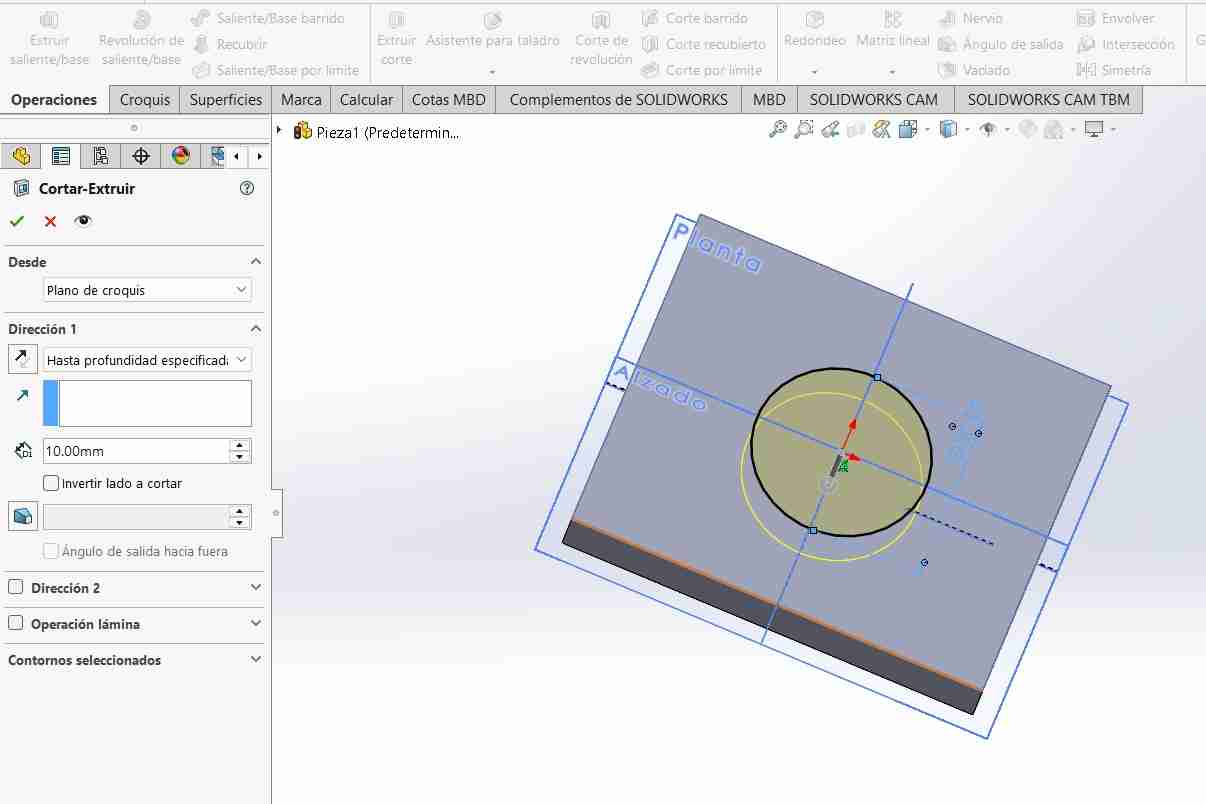Enable Invertir lado a cortar checkbox
The width and height of the screenshot is (1206, 804).
52,483
